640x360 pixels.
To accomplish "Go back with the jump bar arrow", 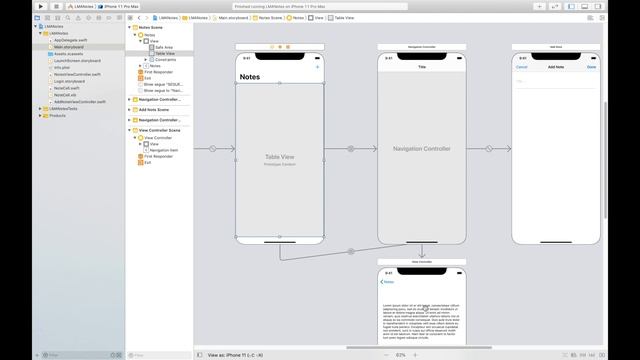I will coord(139,18).
